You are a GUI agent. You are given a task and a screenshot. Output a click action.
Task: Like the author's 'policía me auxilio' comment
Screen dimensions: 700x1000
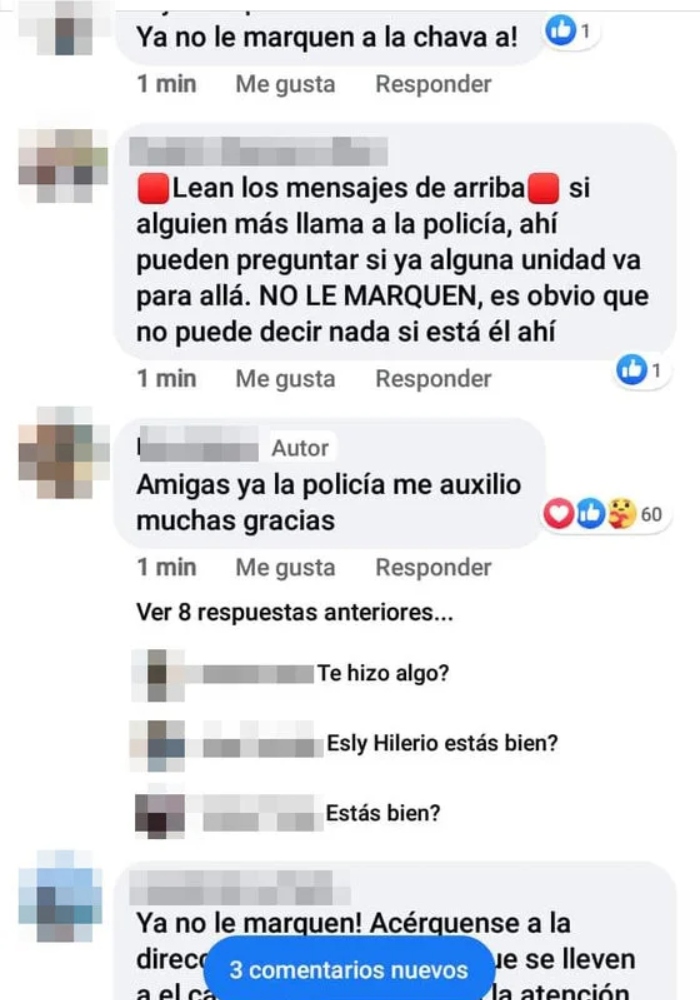click(x=285, y=568)
